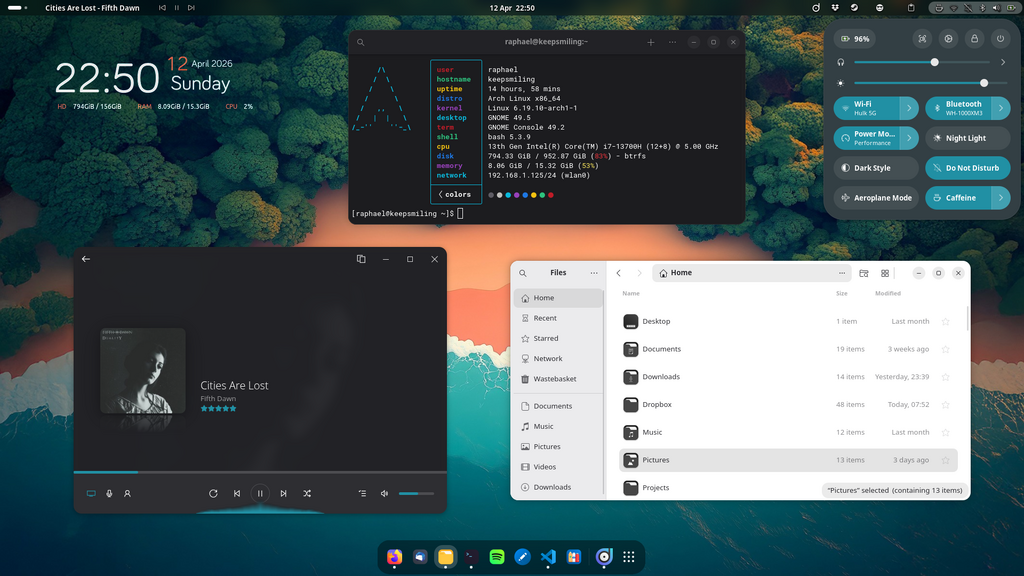Star the Dropbox folder

point(945,405)
